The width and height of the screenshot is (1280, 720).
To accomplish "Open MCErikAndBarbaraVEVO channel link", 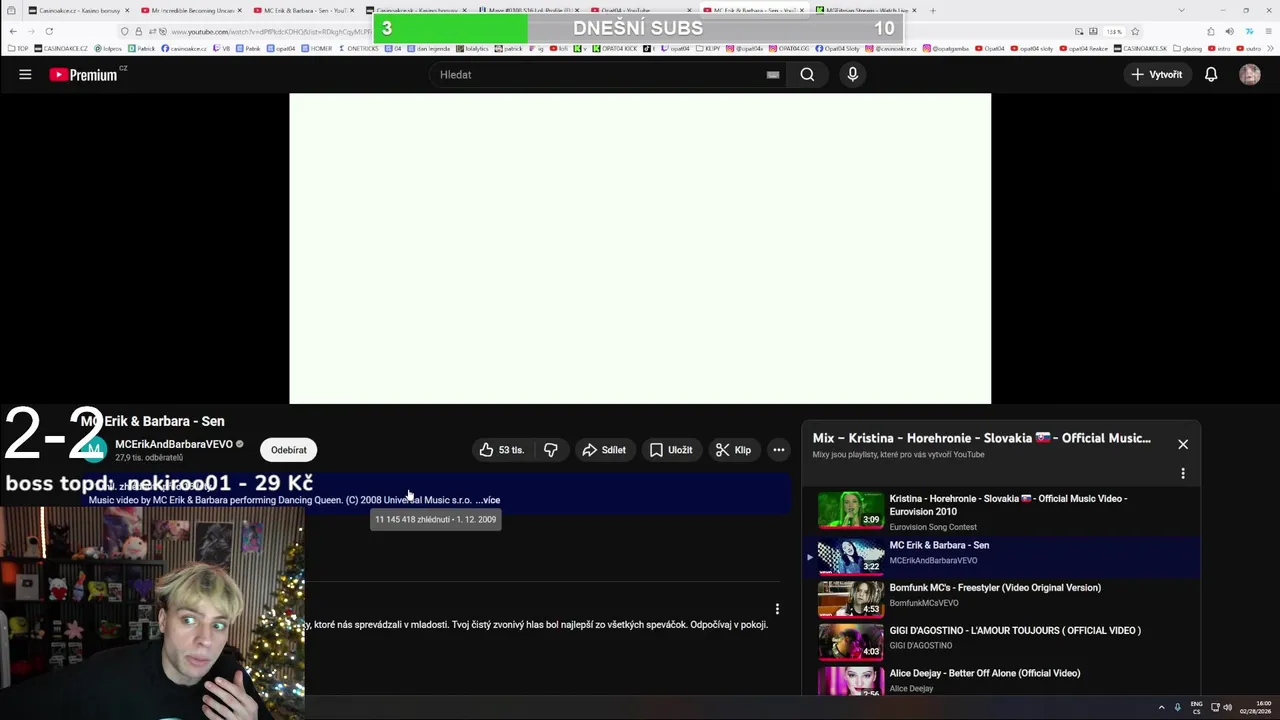I will 173,444.
